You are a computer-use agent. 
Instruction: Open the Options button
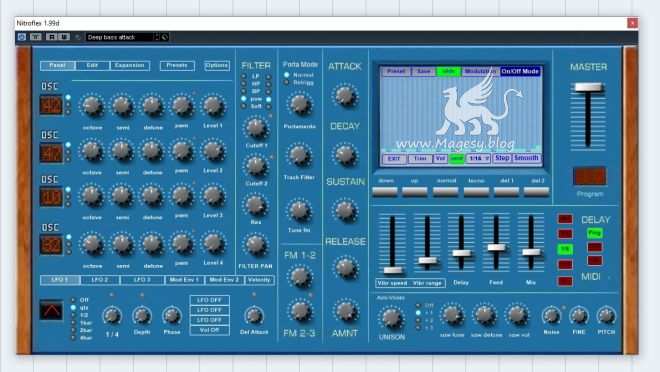pyautogui.click(x=217, y=66)
